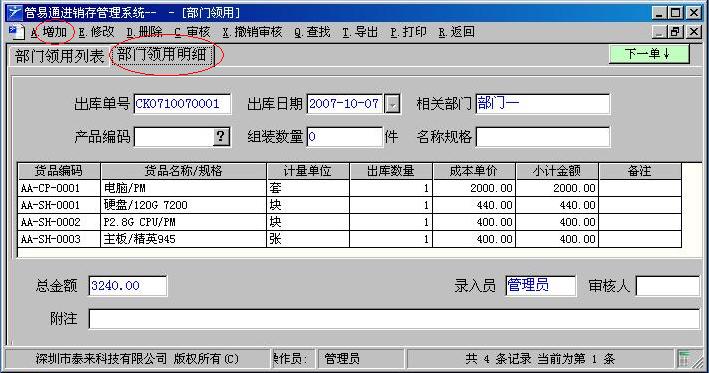Viewport: 709px width, 373px height.
Task: Click the 成本单价 cell 440.00
Action: pyautogui.click(x=474, y=205)
